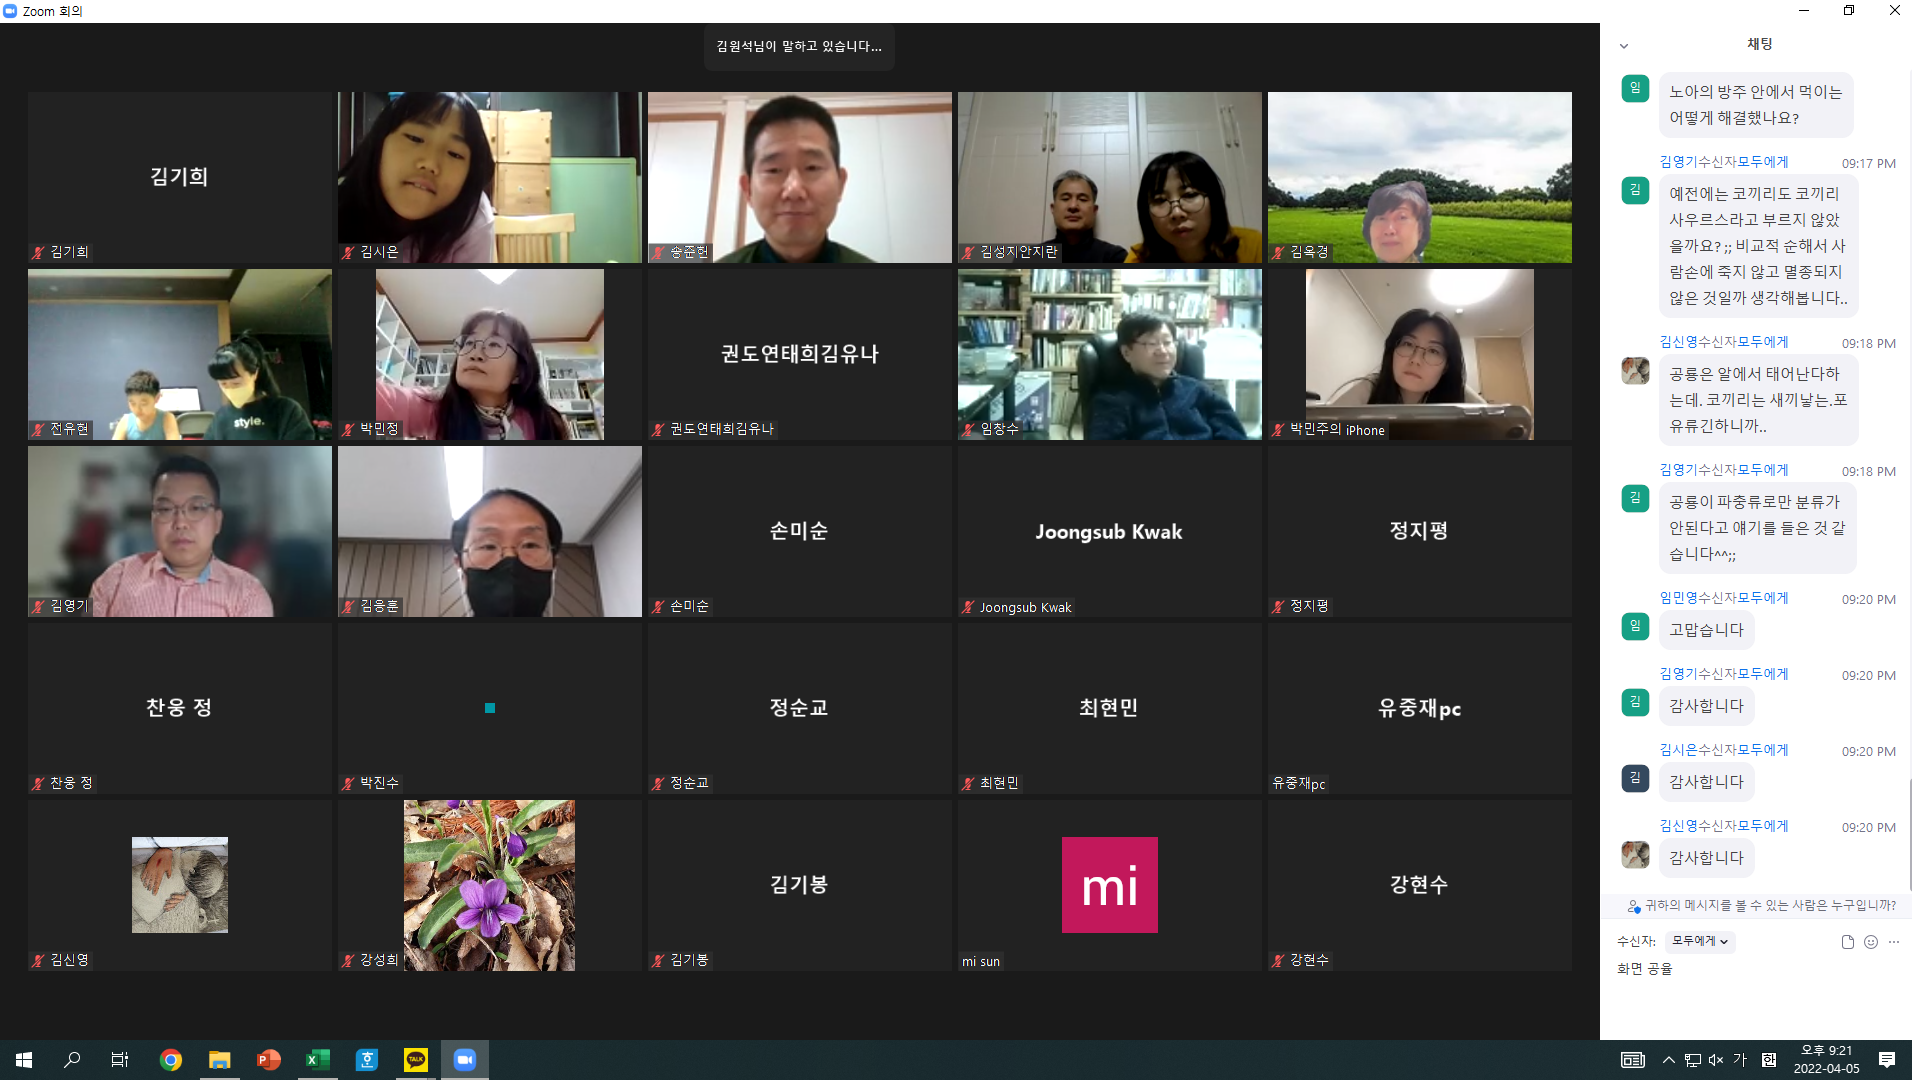This screenshot has height=1080, width=1912.
Task: Open File Explorer from the taskbar
Action: (220, 1060)
